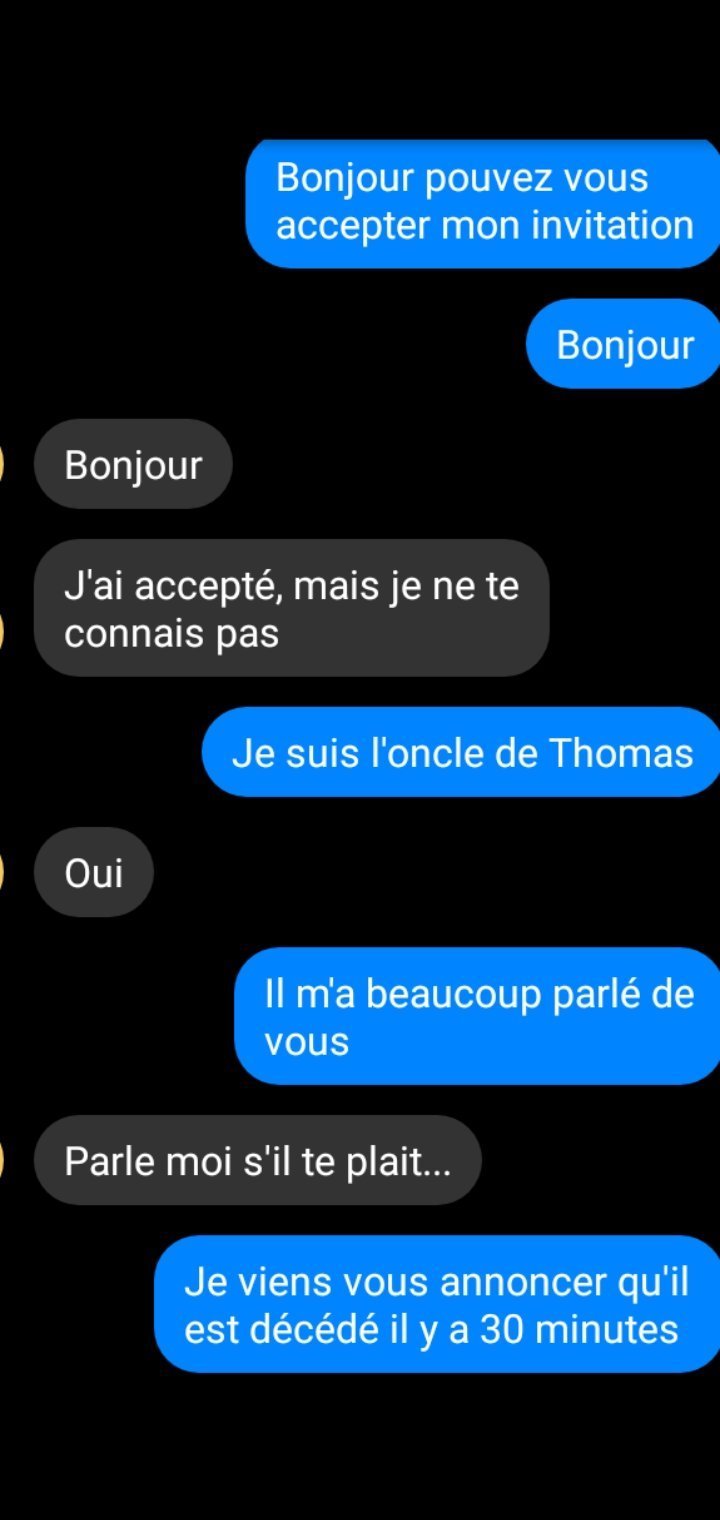Tap the "Il m'a beaucoup parlé de vous" bubble
The image size is (720, 1520).
pyautogui.click(x=478, y=1017)
